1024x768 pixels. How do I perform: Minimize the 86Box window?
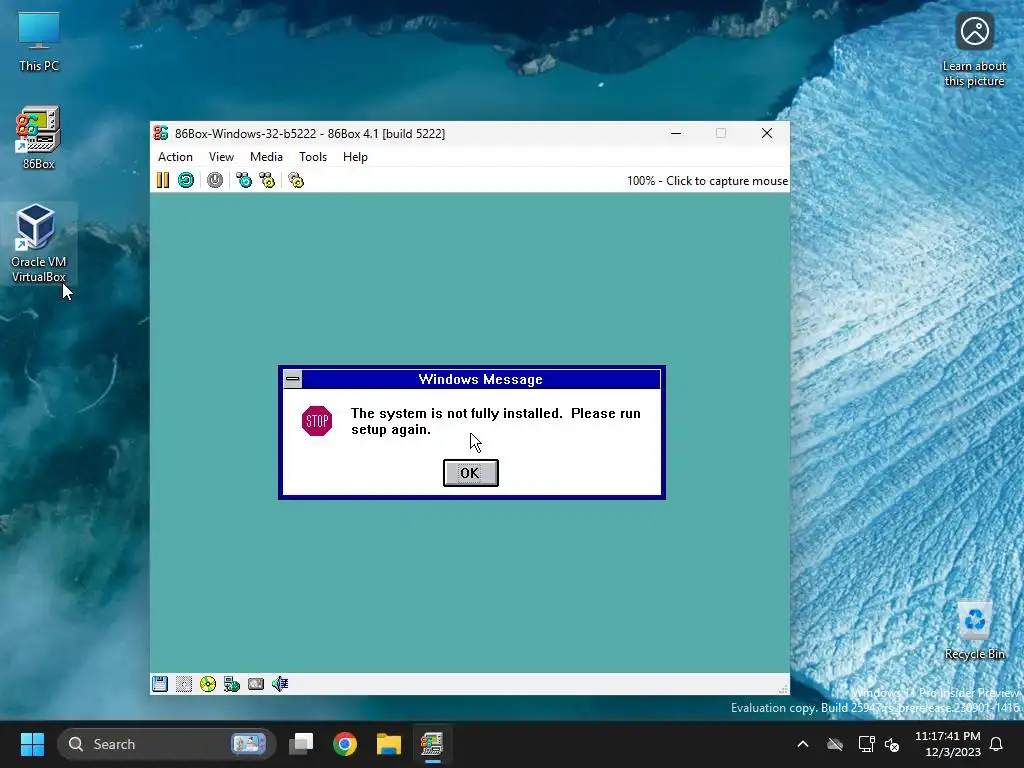676,133
